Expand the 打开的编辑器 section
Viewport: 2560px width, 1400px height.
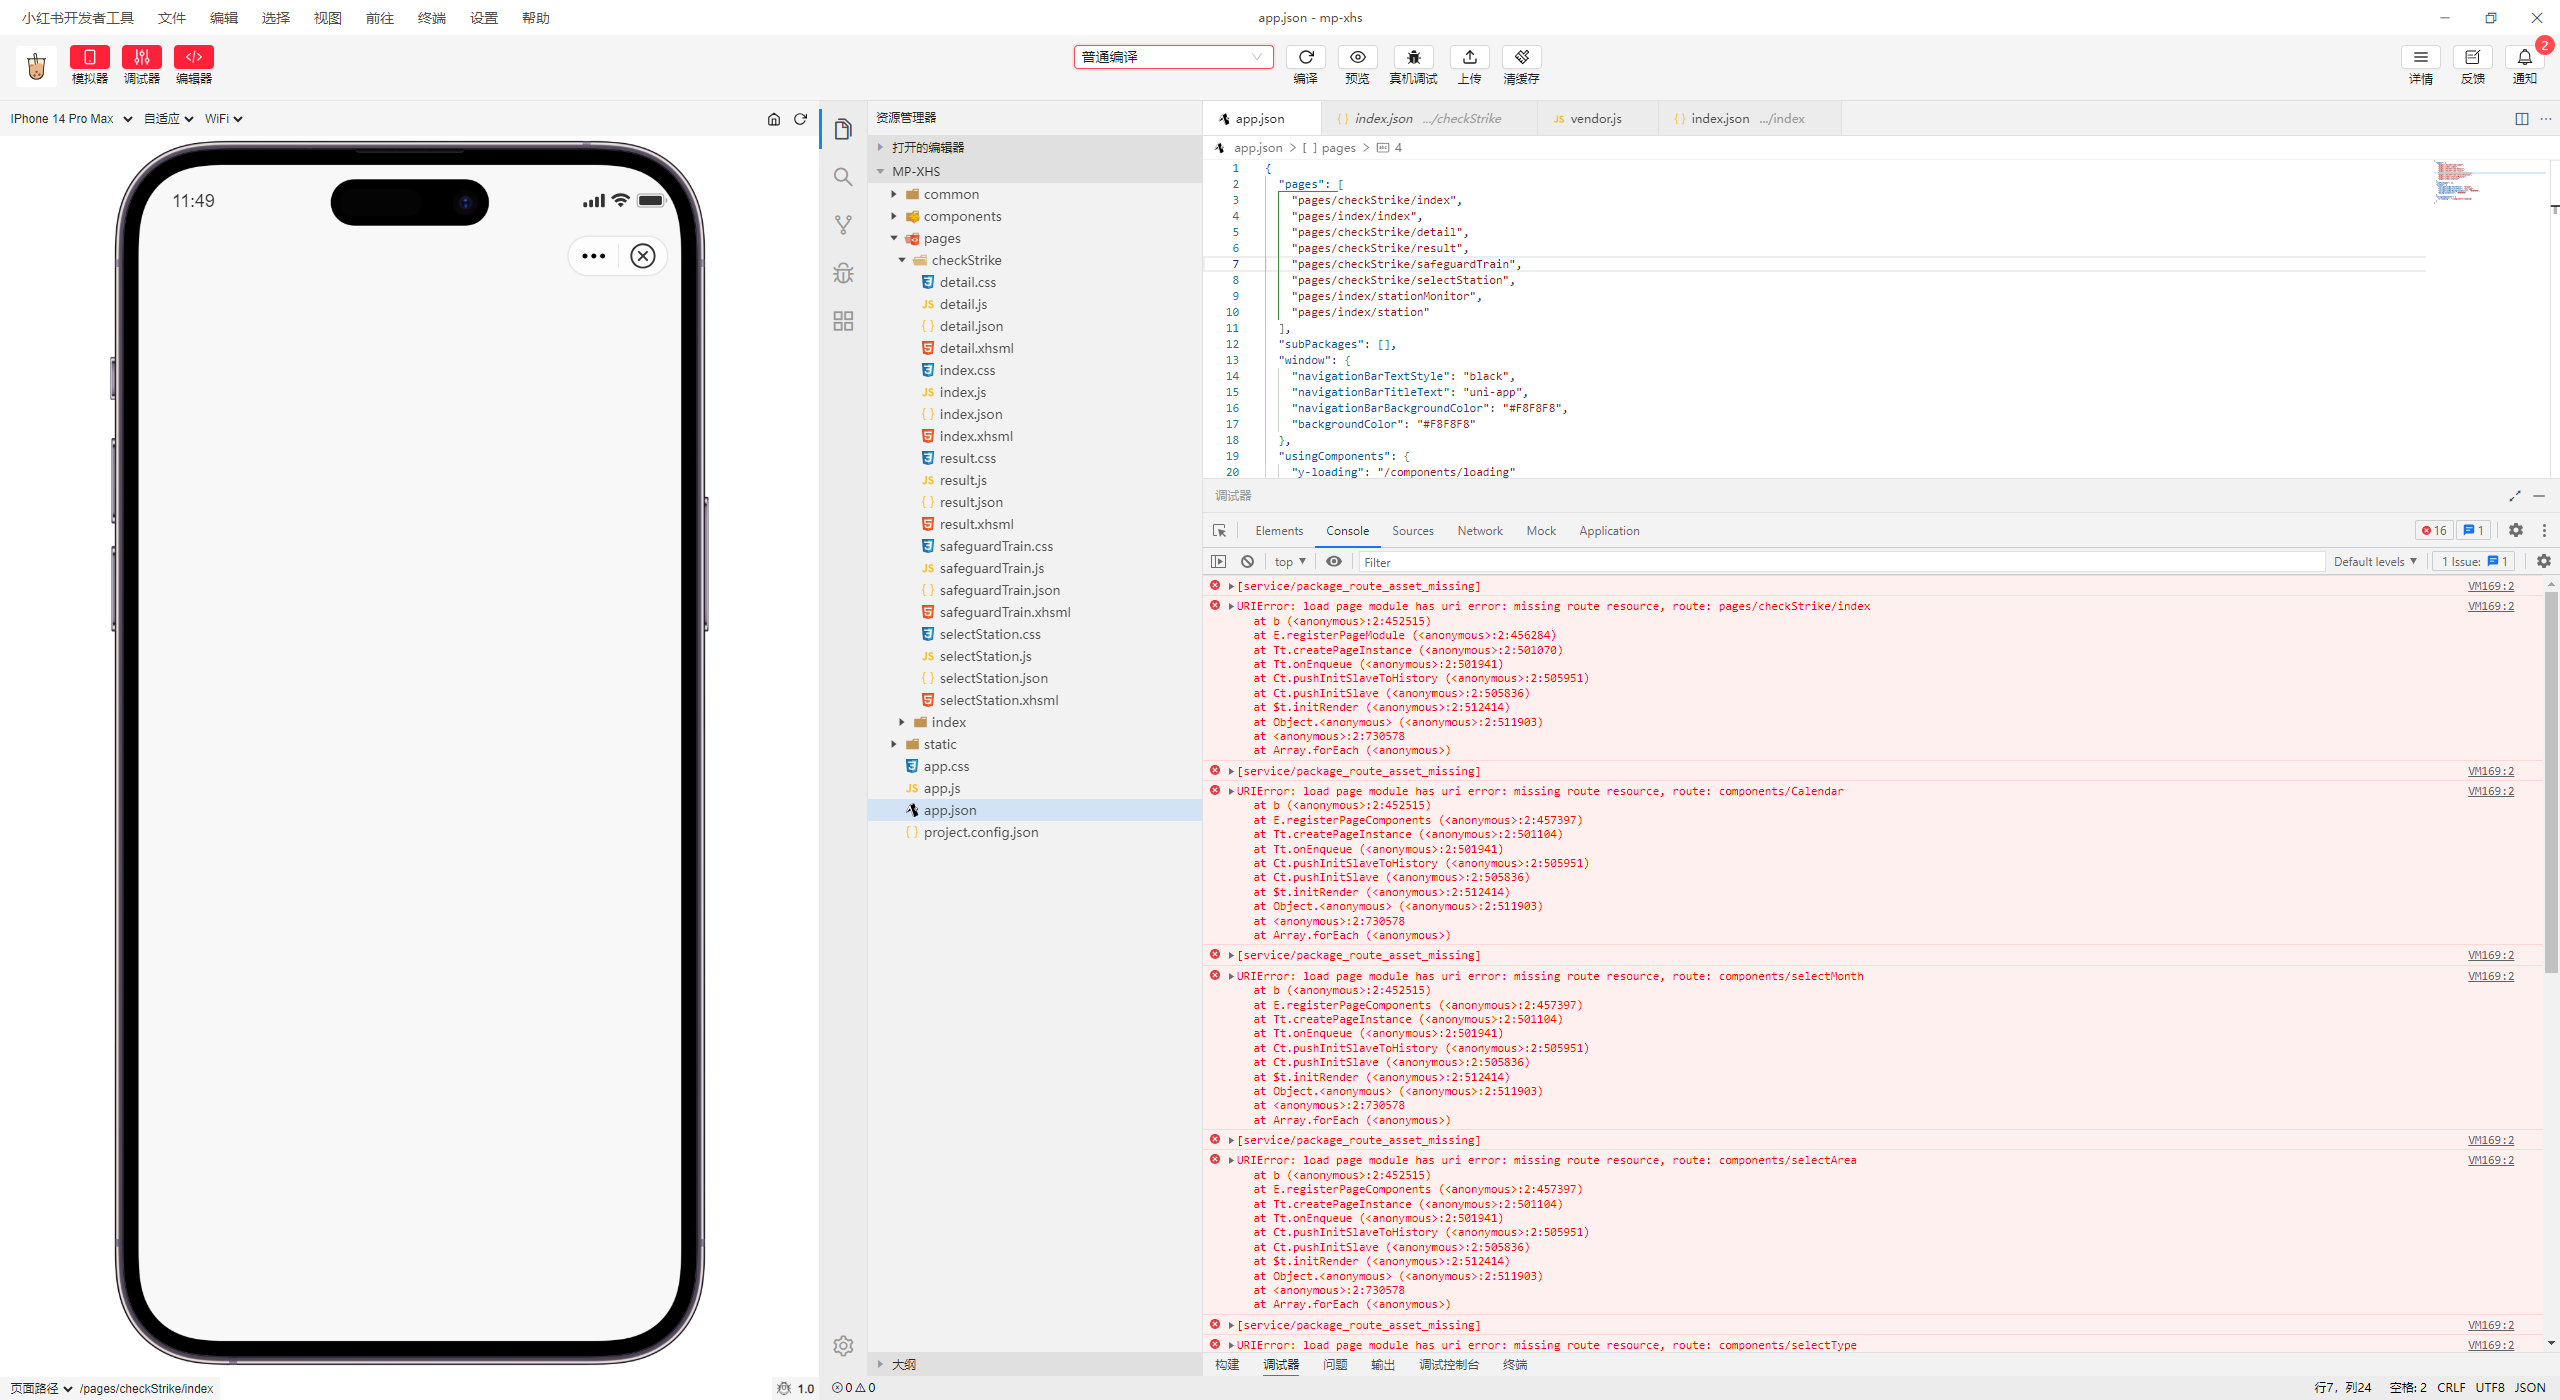[x=1035, y=147]
